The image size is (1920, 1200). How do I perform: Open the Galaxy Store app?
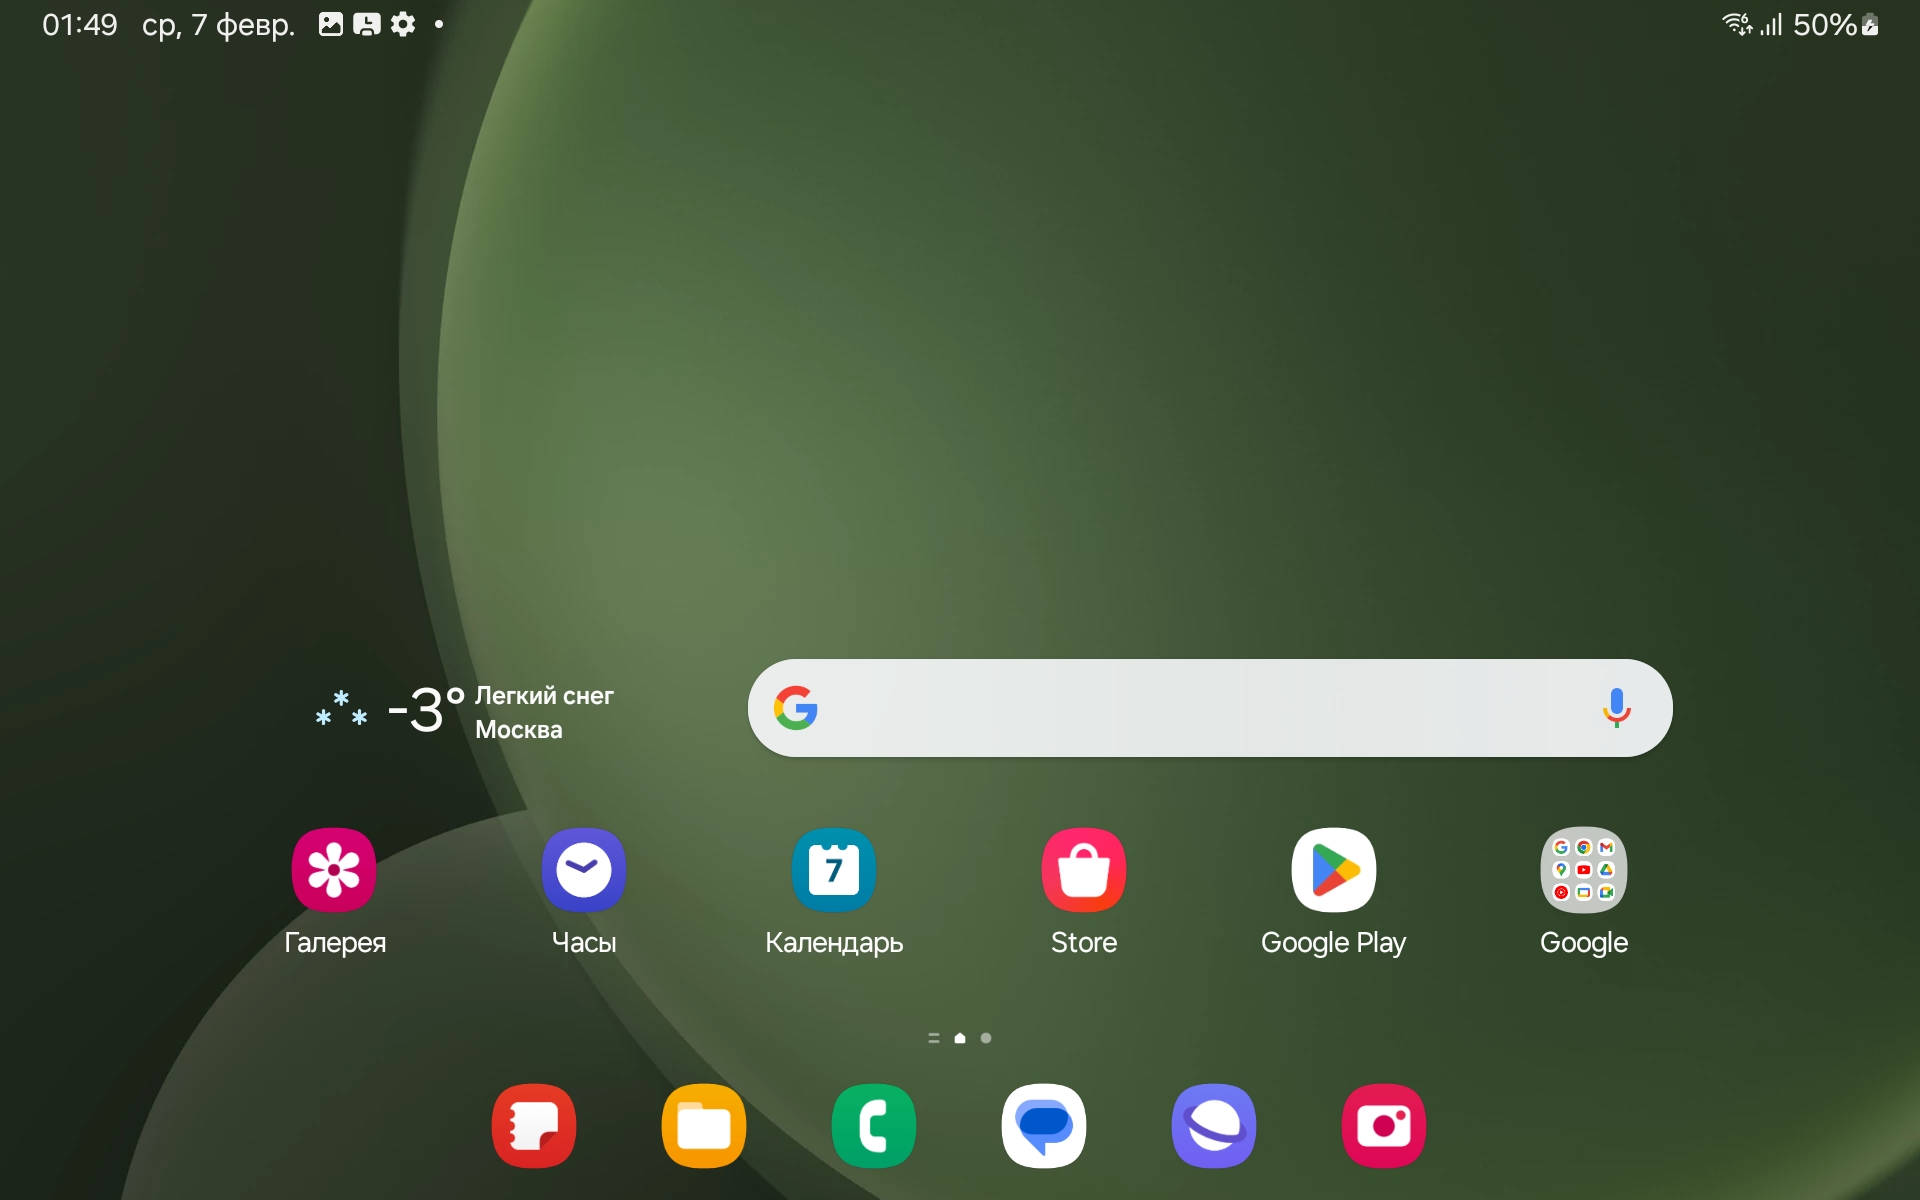point(1084,870)
